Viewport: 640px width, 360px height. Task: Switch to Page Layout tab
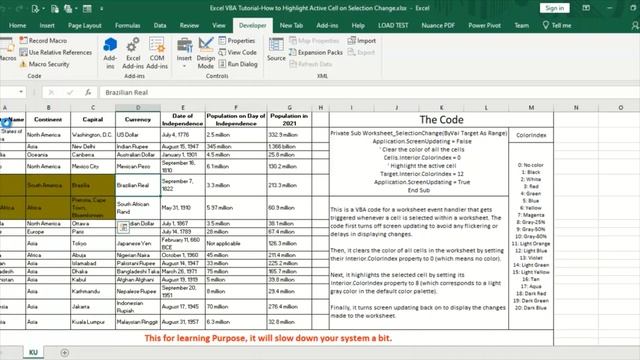click(84, 25)
